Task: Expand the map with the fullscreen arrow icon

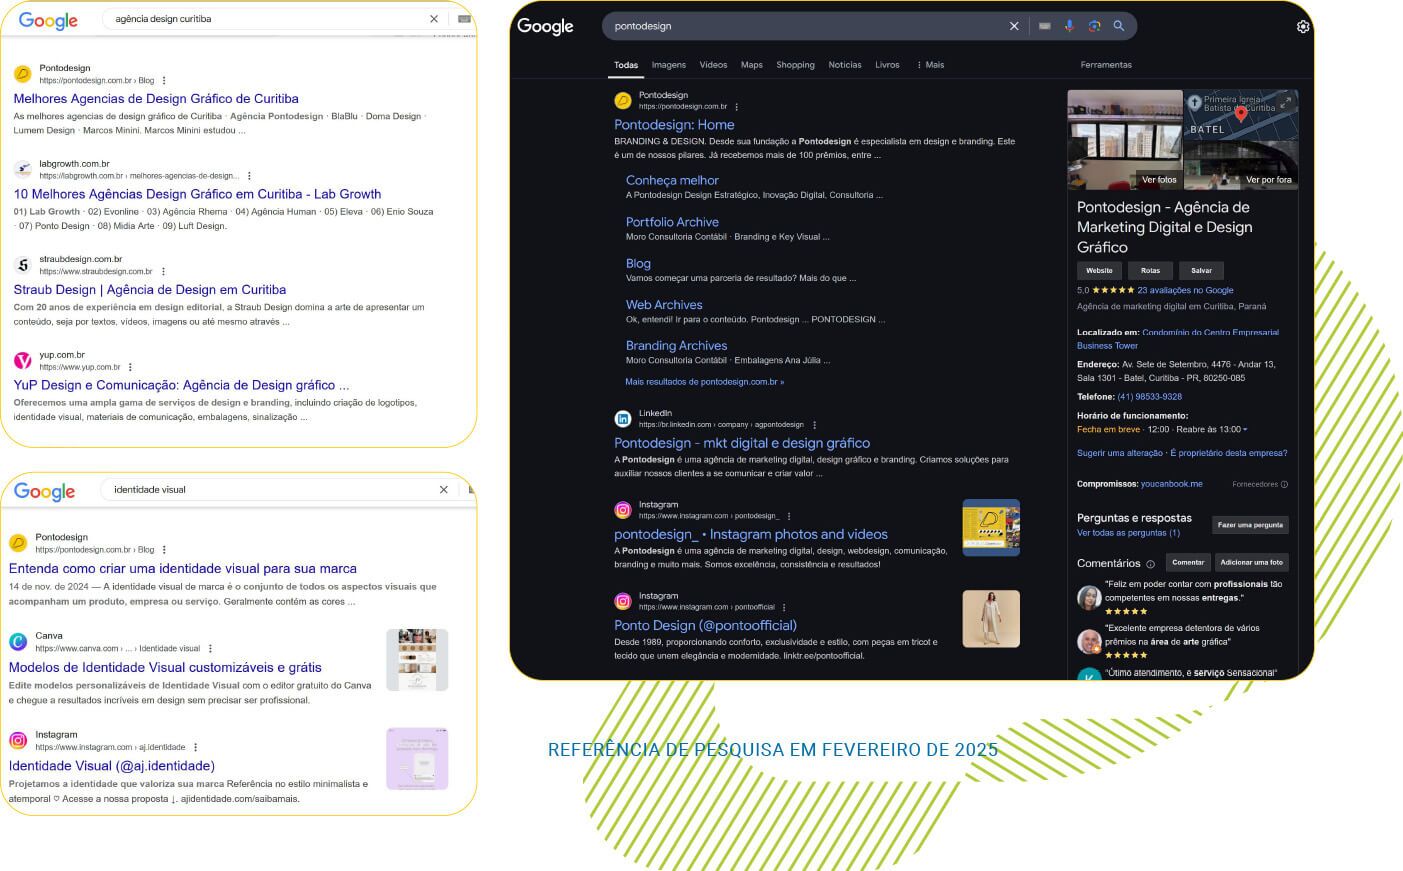Action: click(x=1286, y=102)
